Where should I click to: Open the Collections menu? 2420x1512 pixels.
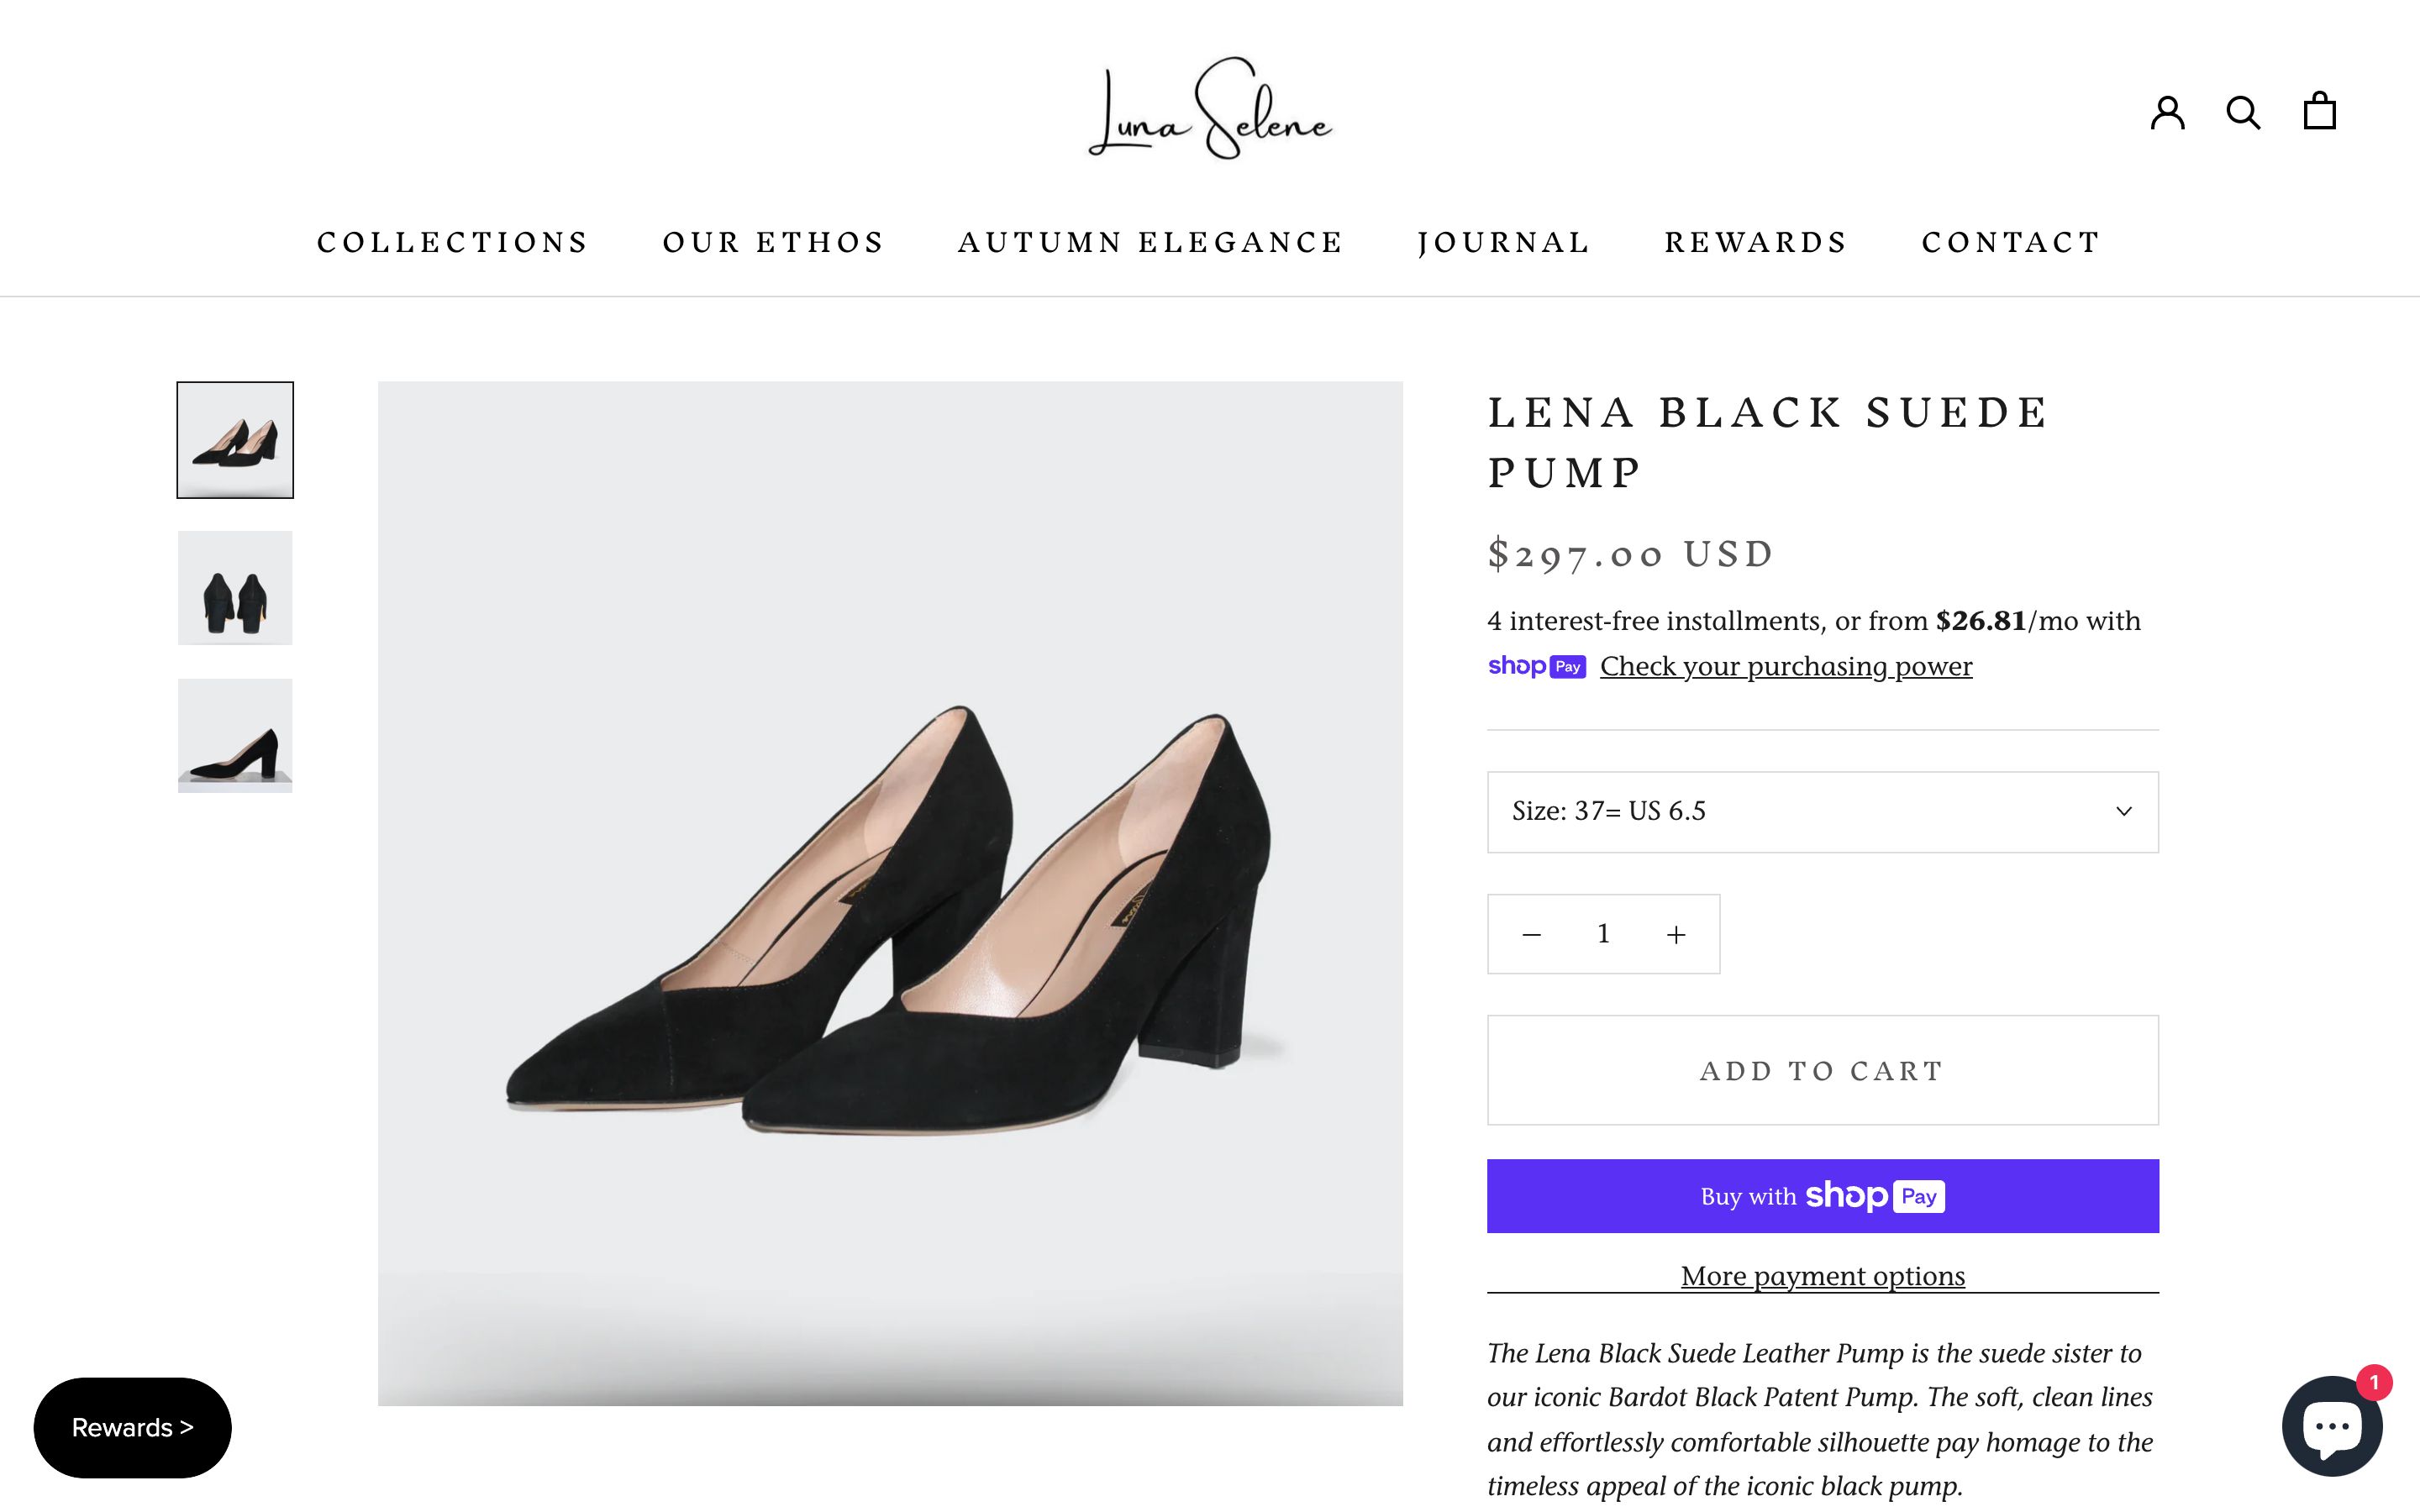click(x=452, y=241)
